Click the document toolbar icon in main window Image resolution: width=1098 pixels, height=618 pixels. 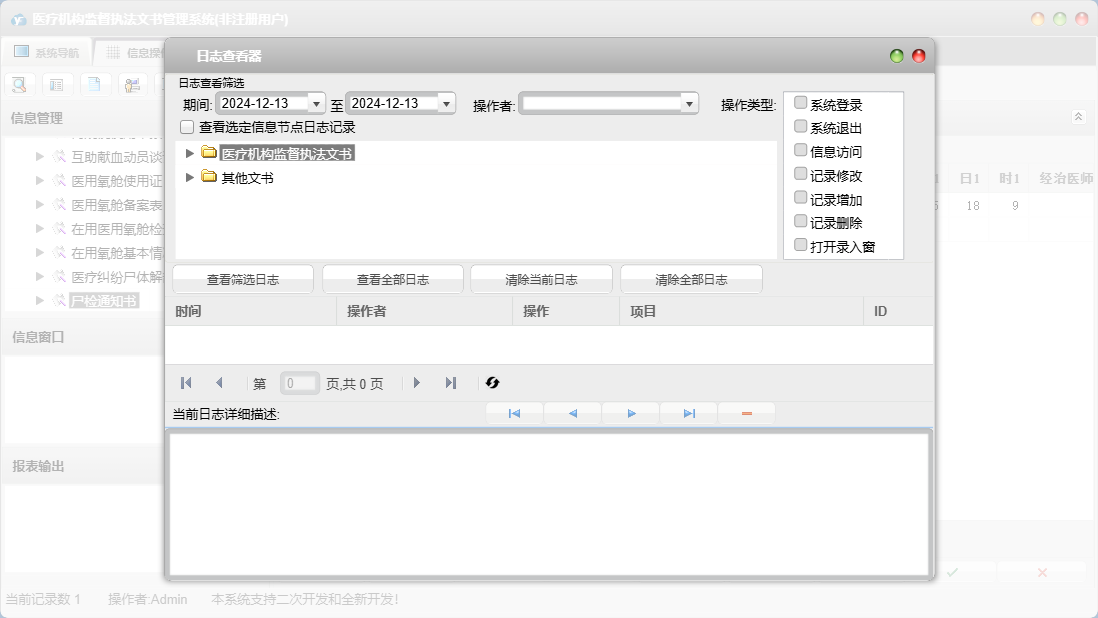pyautogui.click(x=95, y=85)
